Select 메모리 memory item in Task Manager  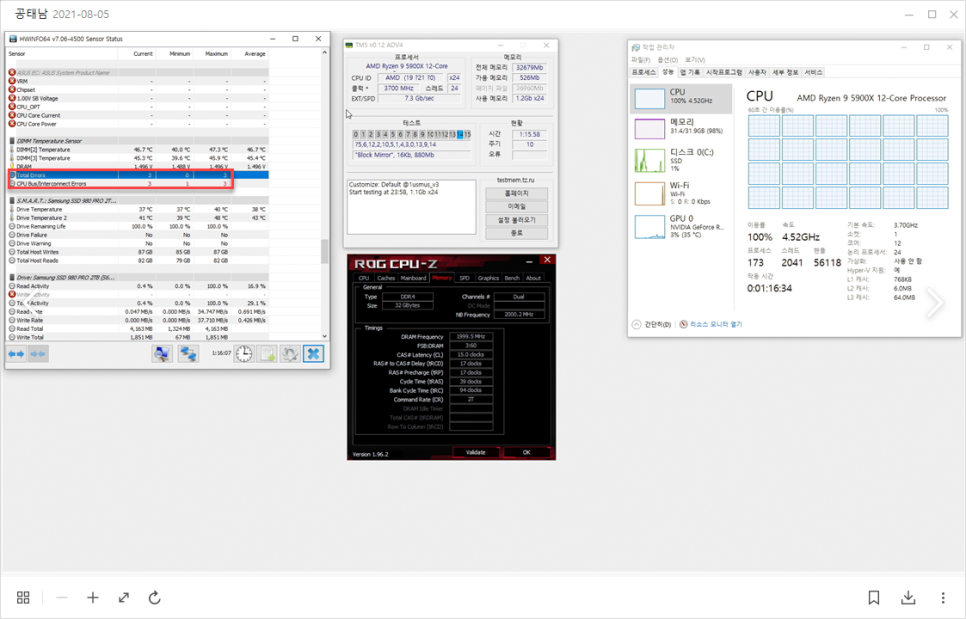(681, 127)
